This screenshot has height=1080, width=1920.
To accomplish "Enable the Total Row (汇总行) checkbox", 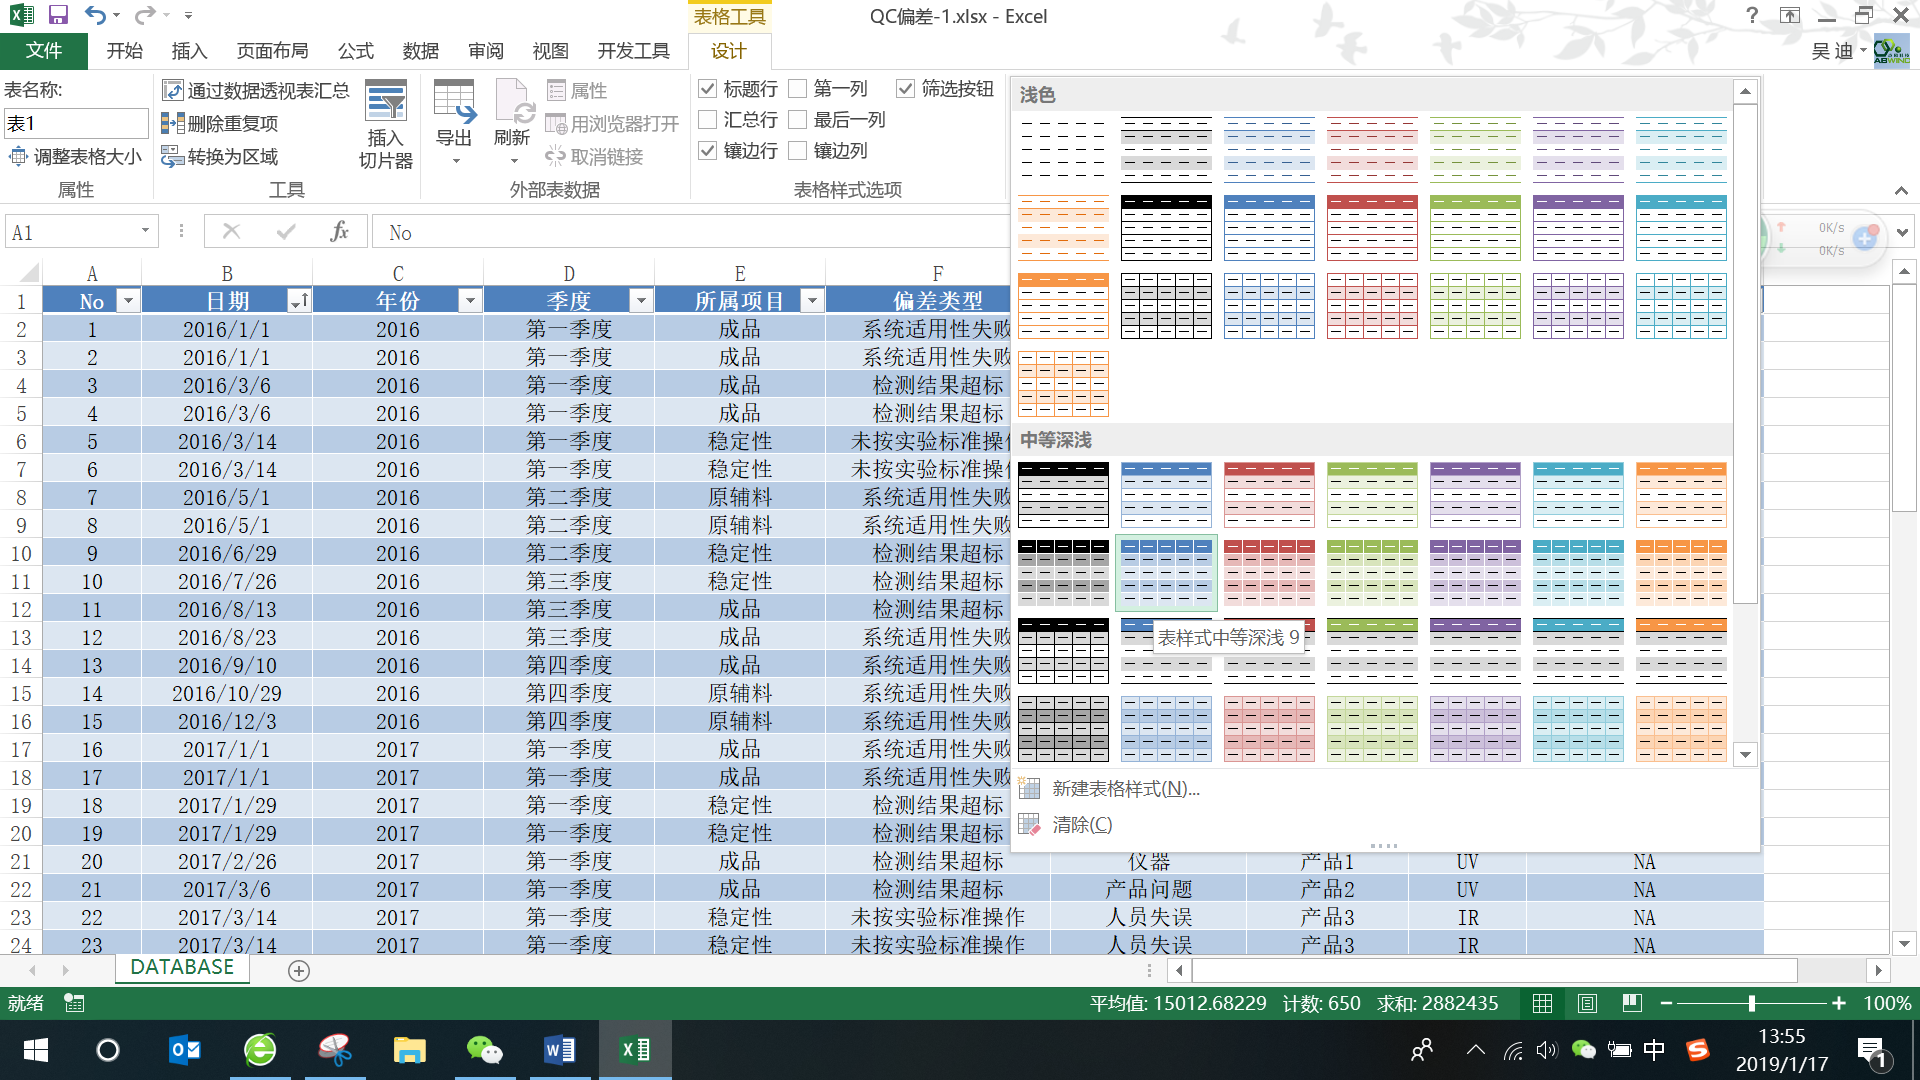I will (708, 120).
